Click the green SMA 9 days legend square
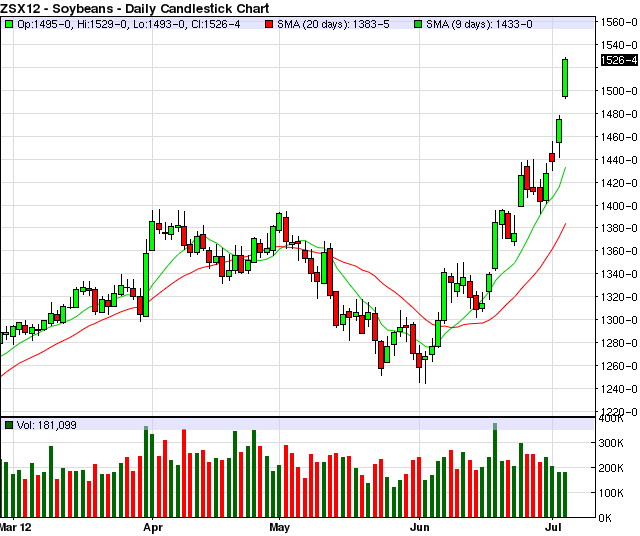640x536 pixels. coord(418,24)
